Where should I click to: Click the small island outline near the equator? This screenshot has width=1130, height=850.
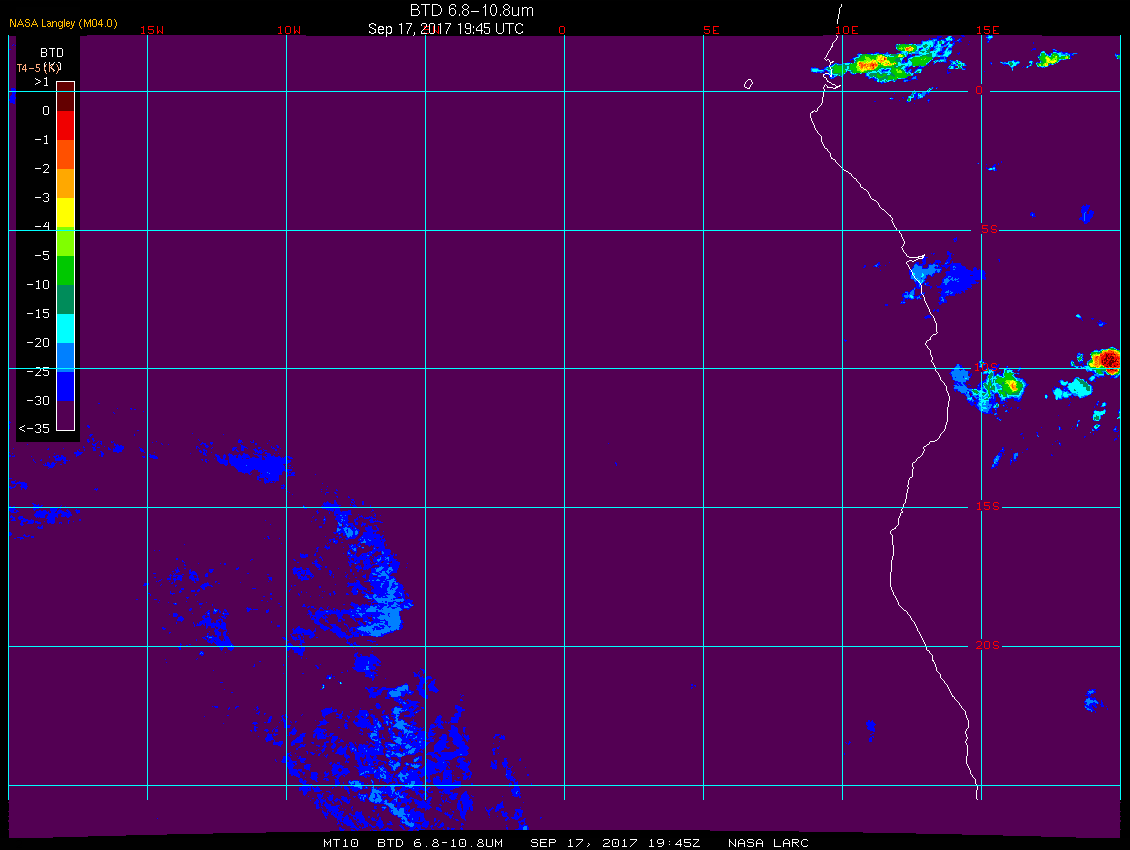tap(748, 84)
